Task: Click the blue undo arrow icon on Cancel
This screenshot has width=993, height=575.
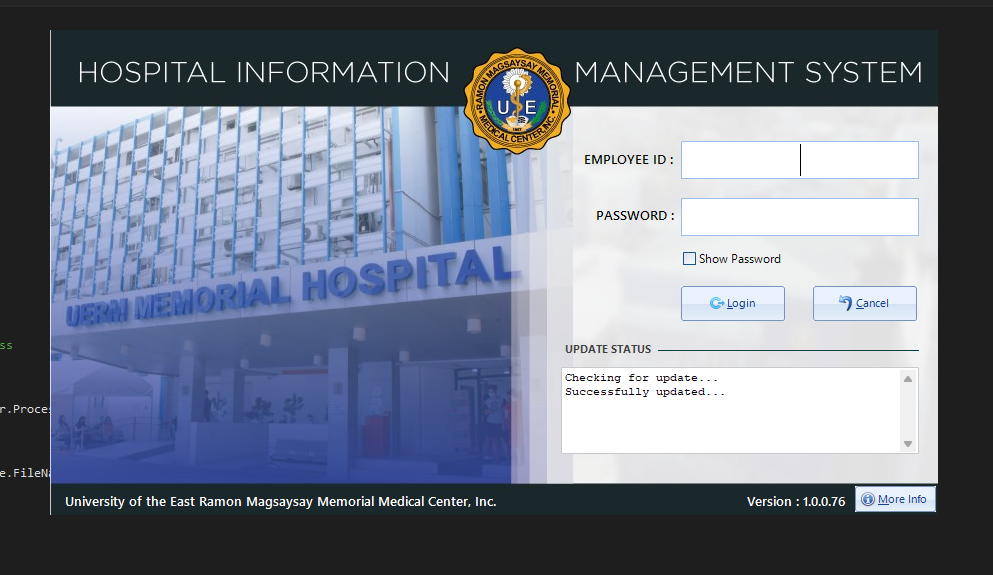Action: [x=845, y=303]
